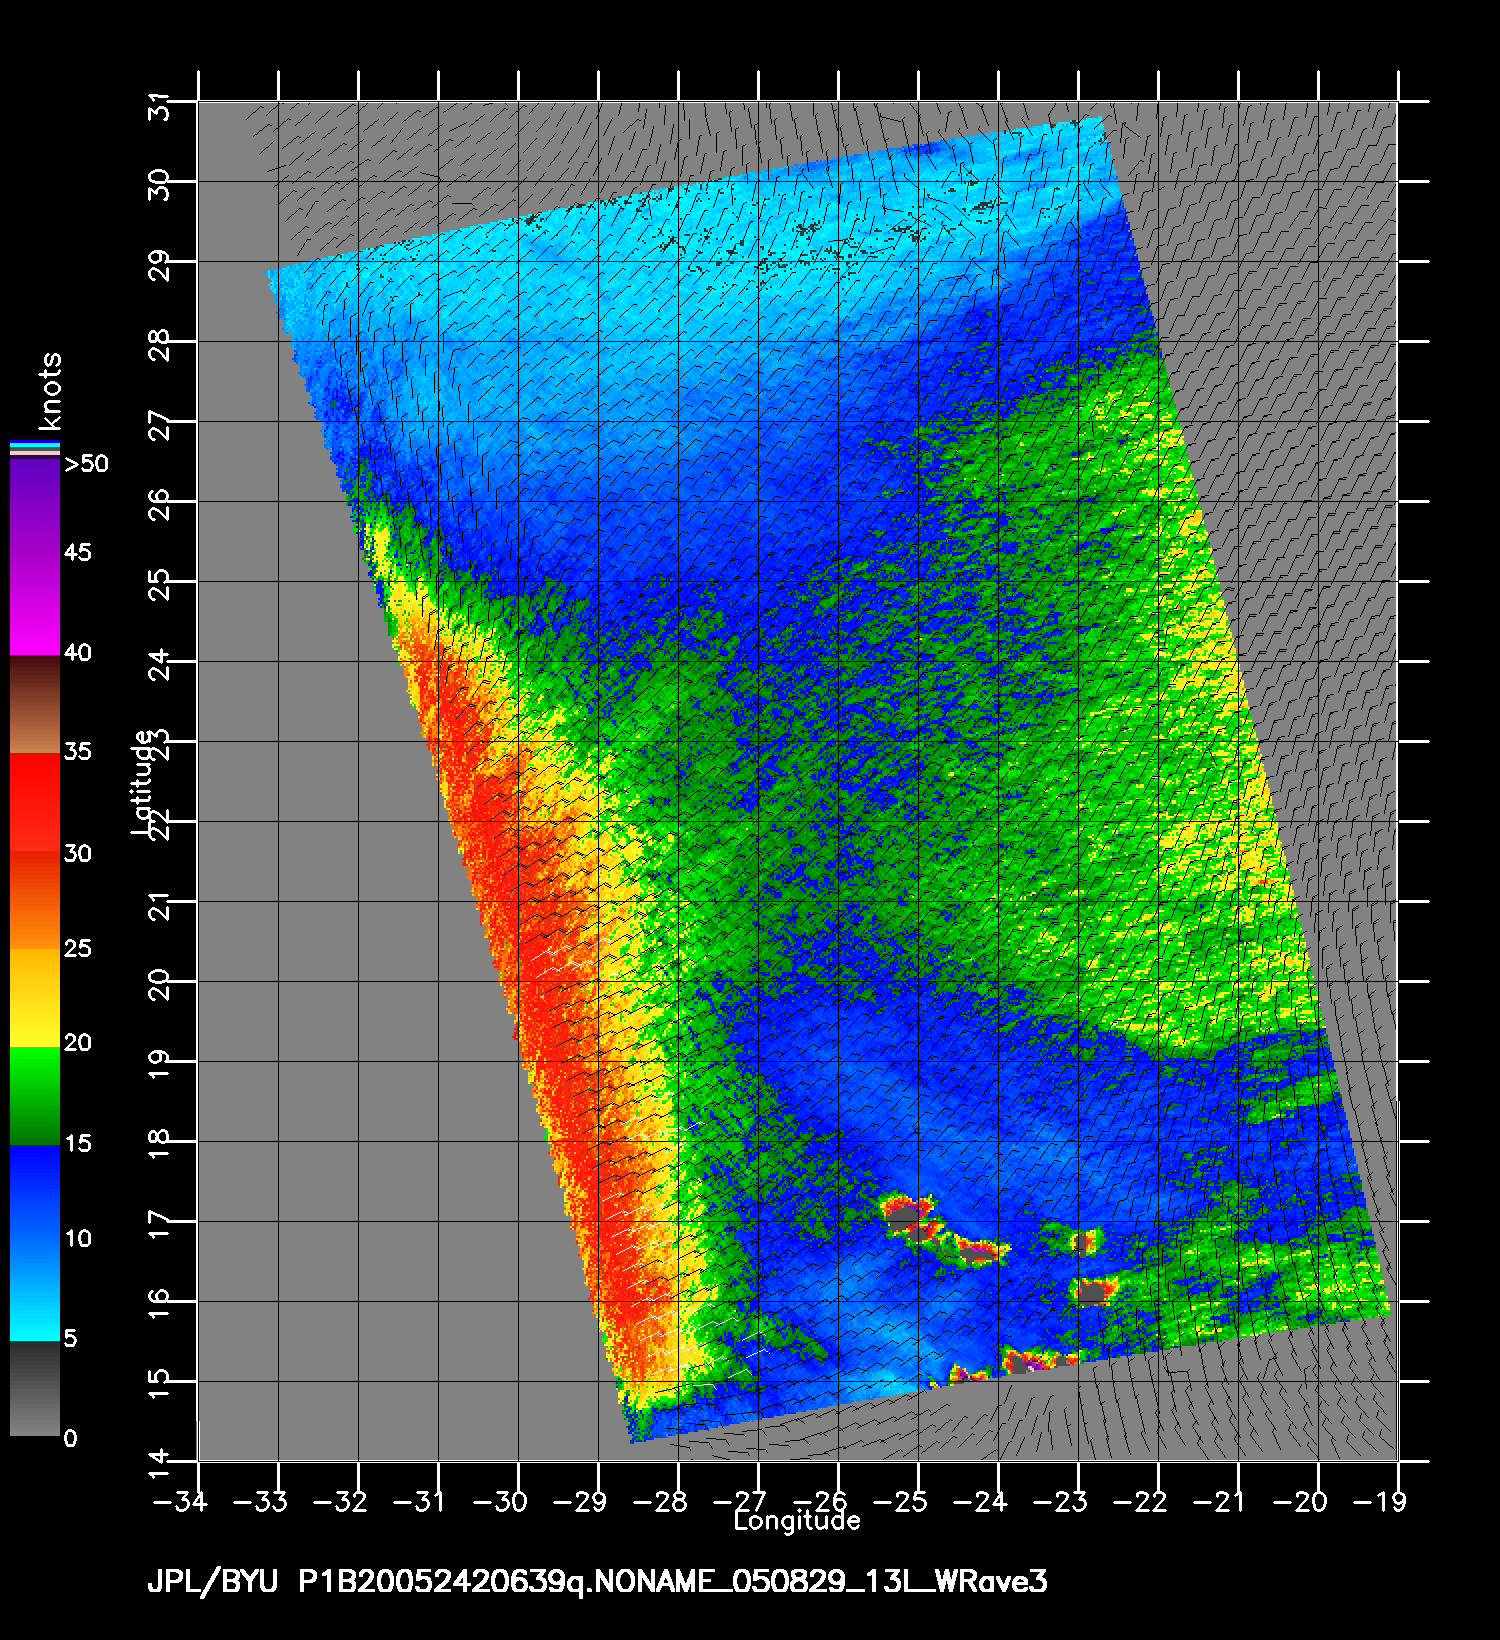The image size is (1500, 1640).
Task: Click the '20' color bar label
Action: coord(78,1043)
